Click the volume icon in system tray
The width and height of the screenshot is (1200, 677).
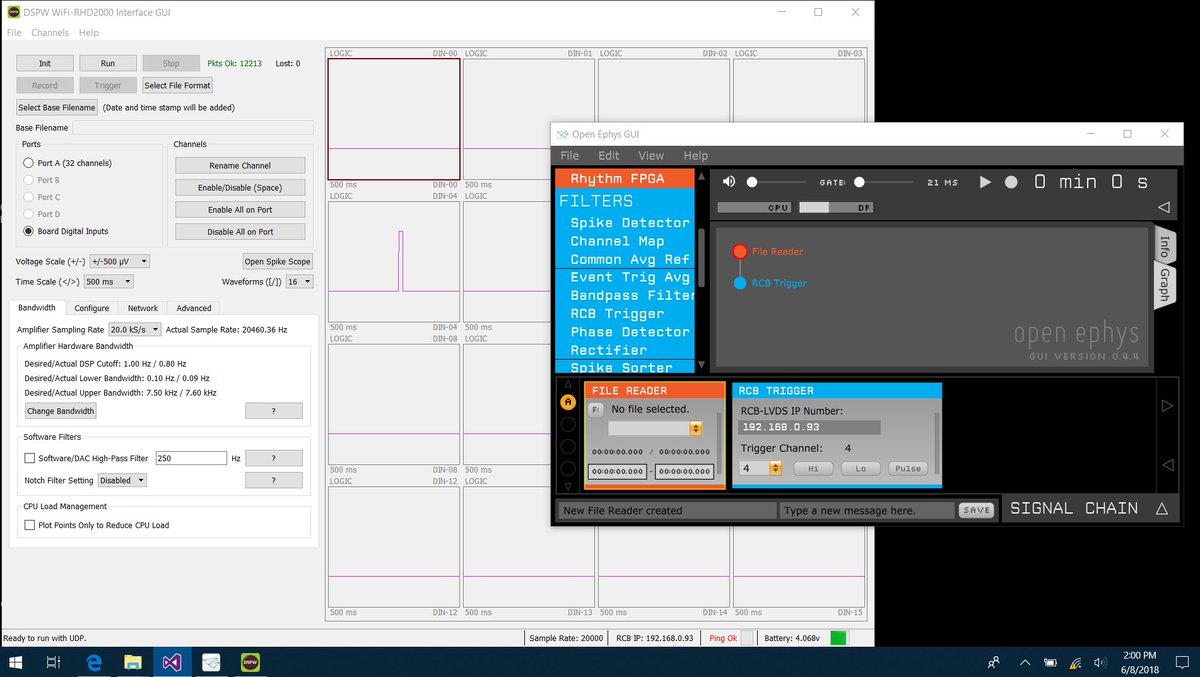pos(1100,662)
